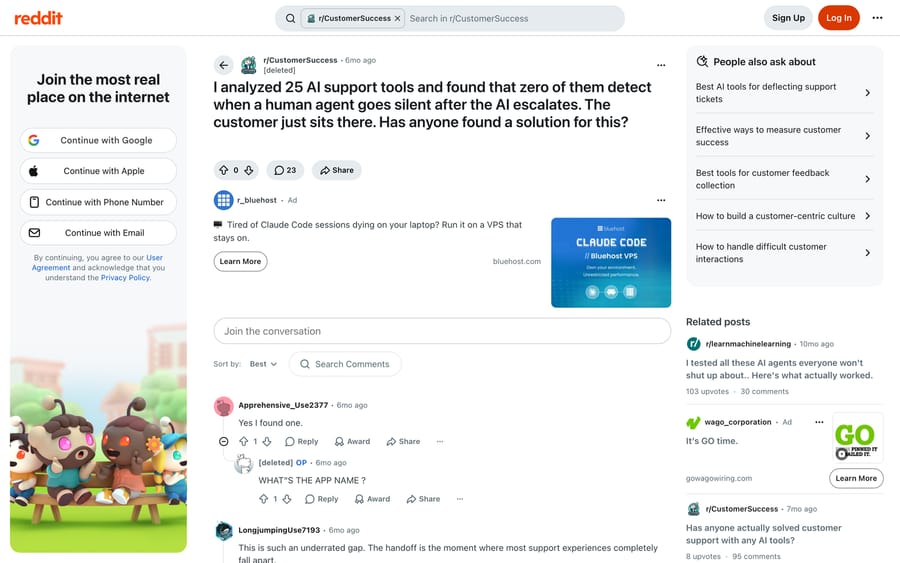Open the Privacy Policy link
This screenshot has width=900, height=563.
(x=125, y=277)
